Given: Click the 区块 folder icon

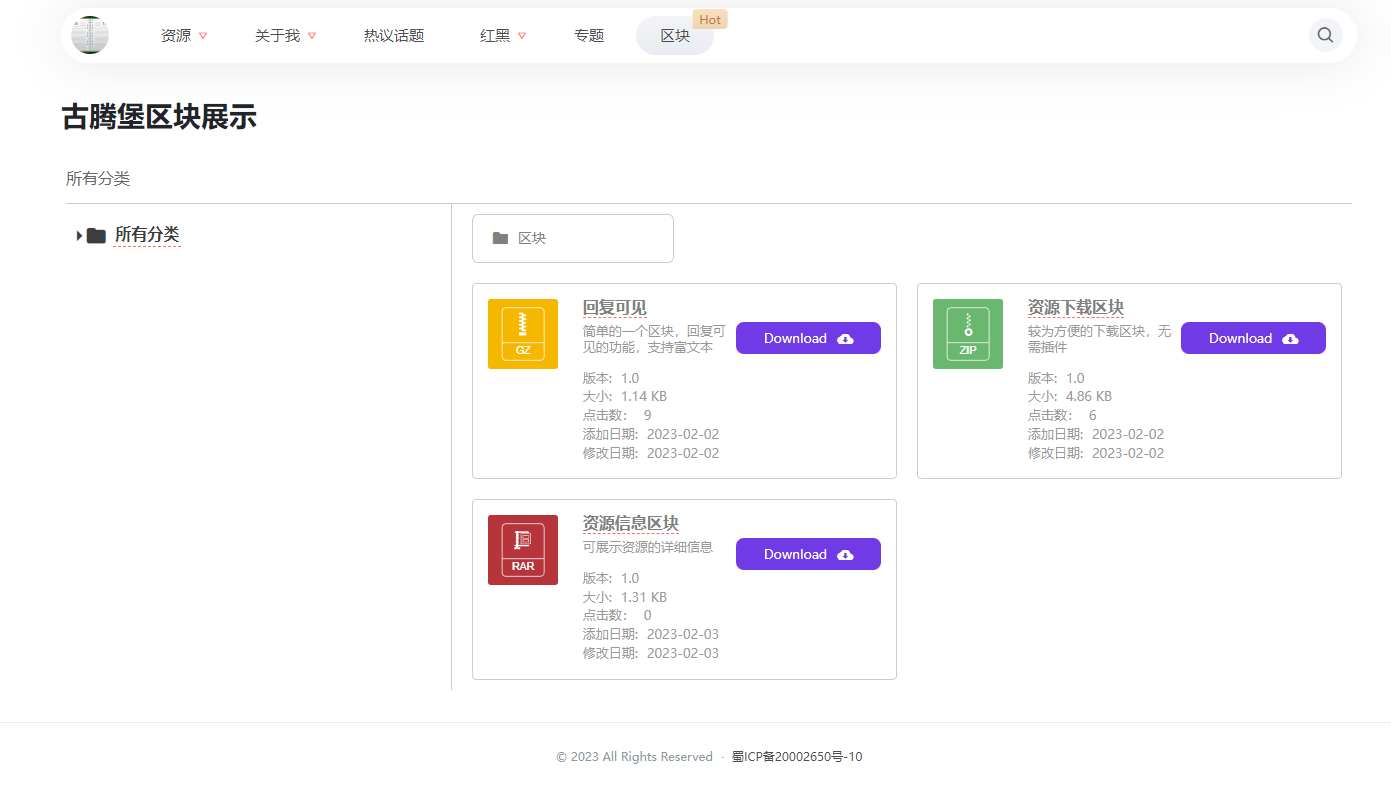Looking at the screenshot, I should (500, 238).
